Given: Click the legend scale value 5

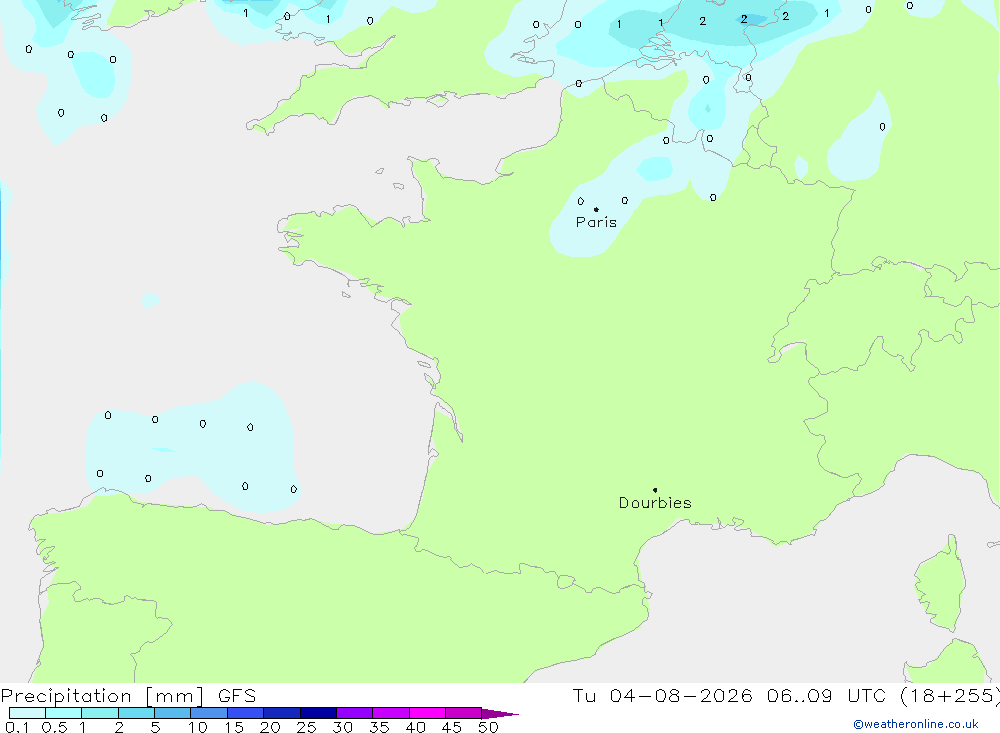Looking at the screenshot, I should point(155,727).
